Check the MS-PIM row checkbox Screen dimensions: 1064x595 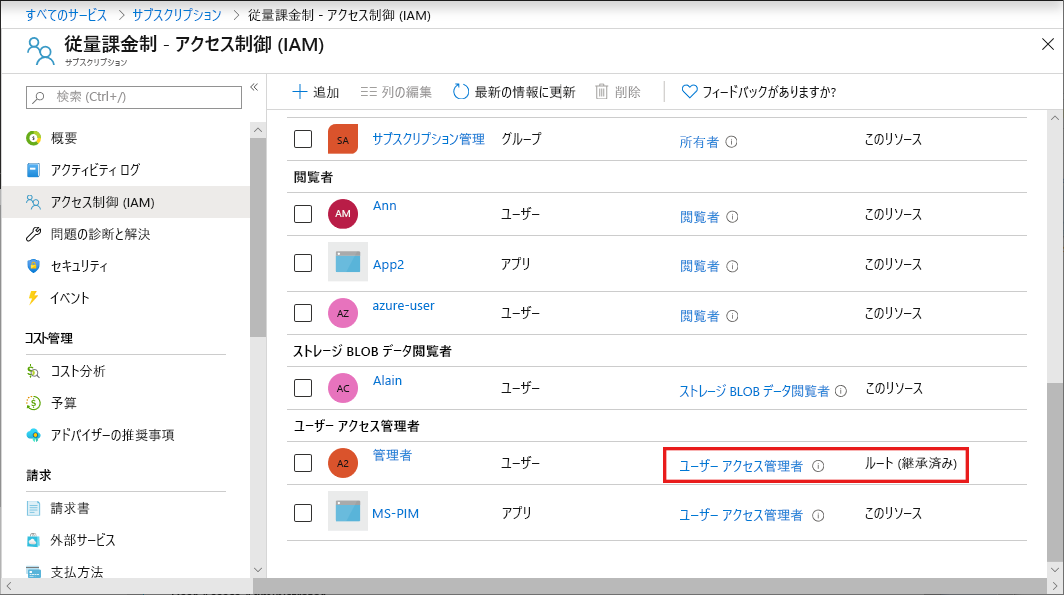[x=303, y=513]
